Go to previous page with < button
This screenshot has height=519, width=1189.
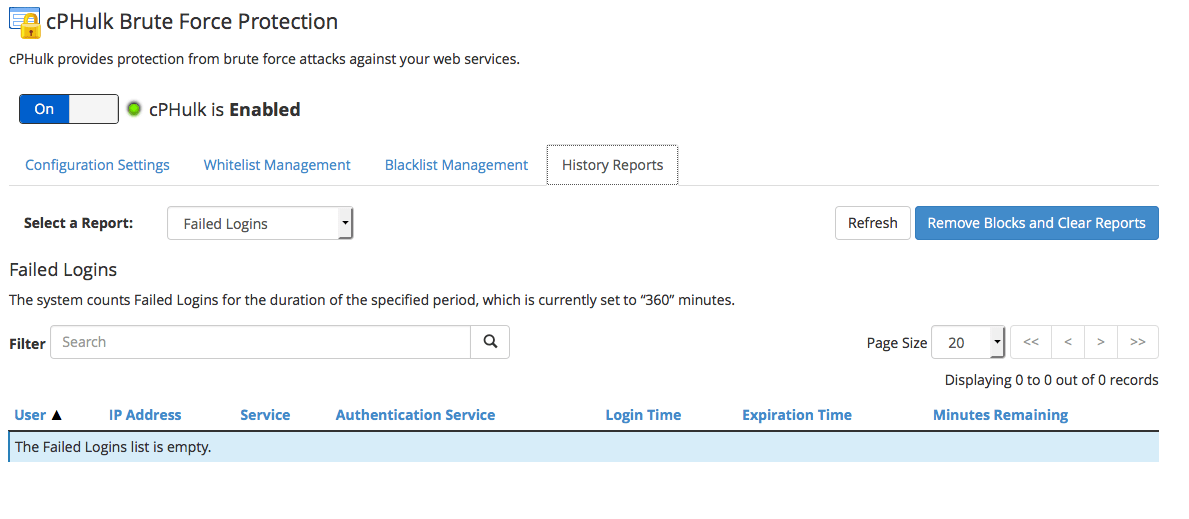1068,342
